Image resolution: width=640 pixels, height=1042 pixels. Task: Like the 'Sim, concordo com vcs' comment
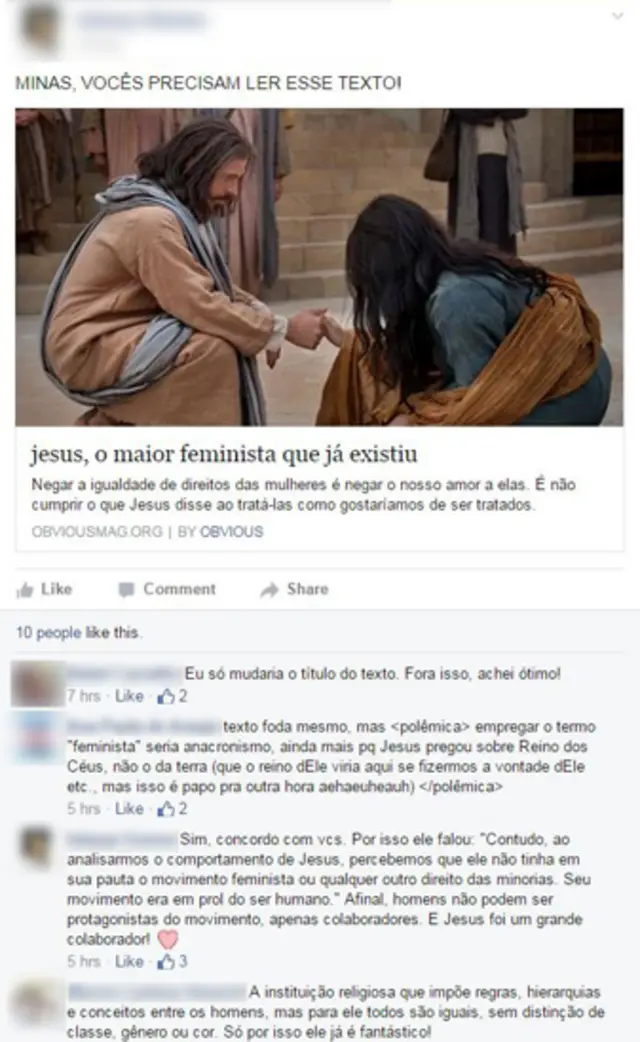point(129,962)
